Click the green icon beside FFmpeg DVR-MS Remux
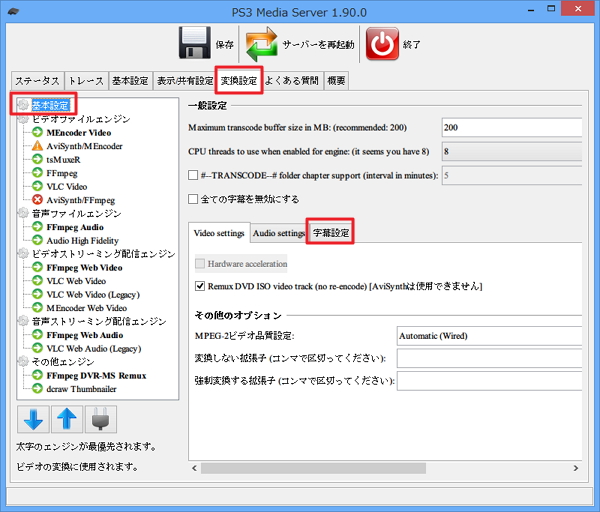This screenshot has height=512, width=600. tap(37, 375)
